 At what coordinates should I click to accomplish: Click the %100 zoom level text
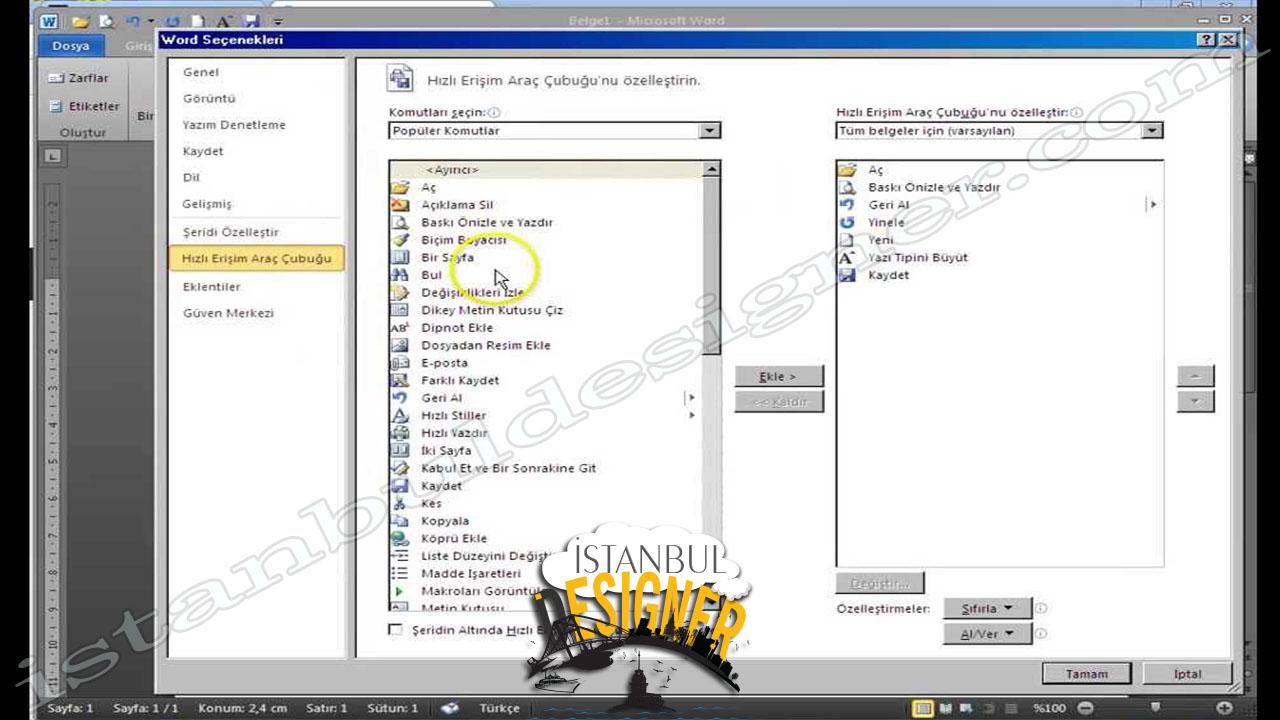1049,708
